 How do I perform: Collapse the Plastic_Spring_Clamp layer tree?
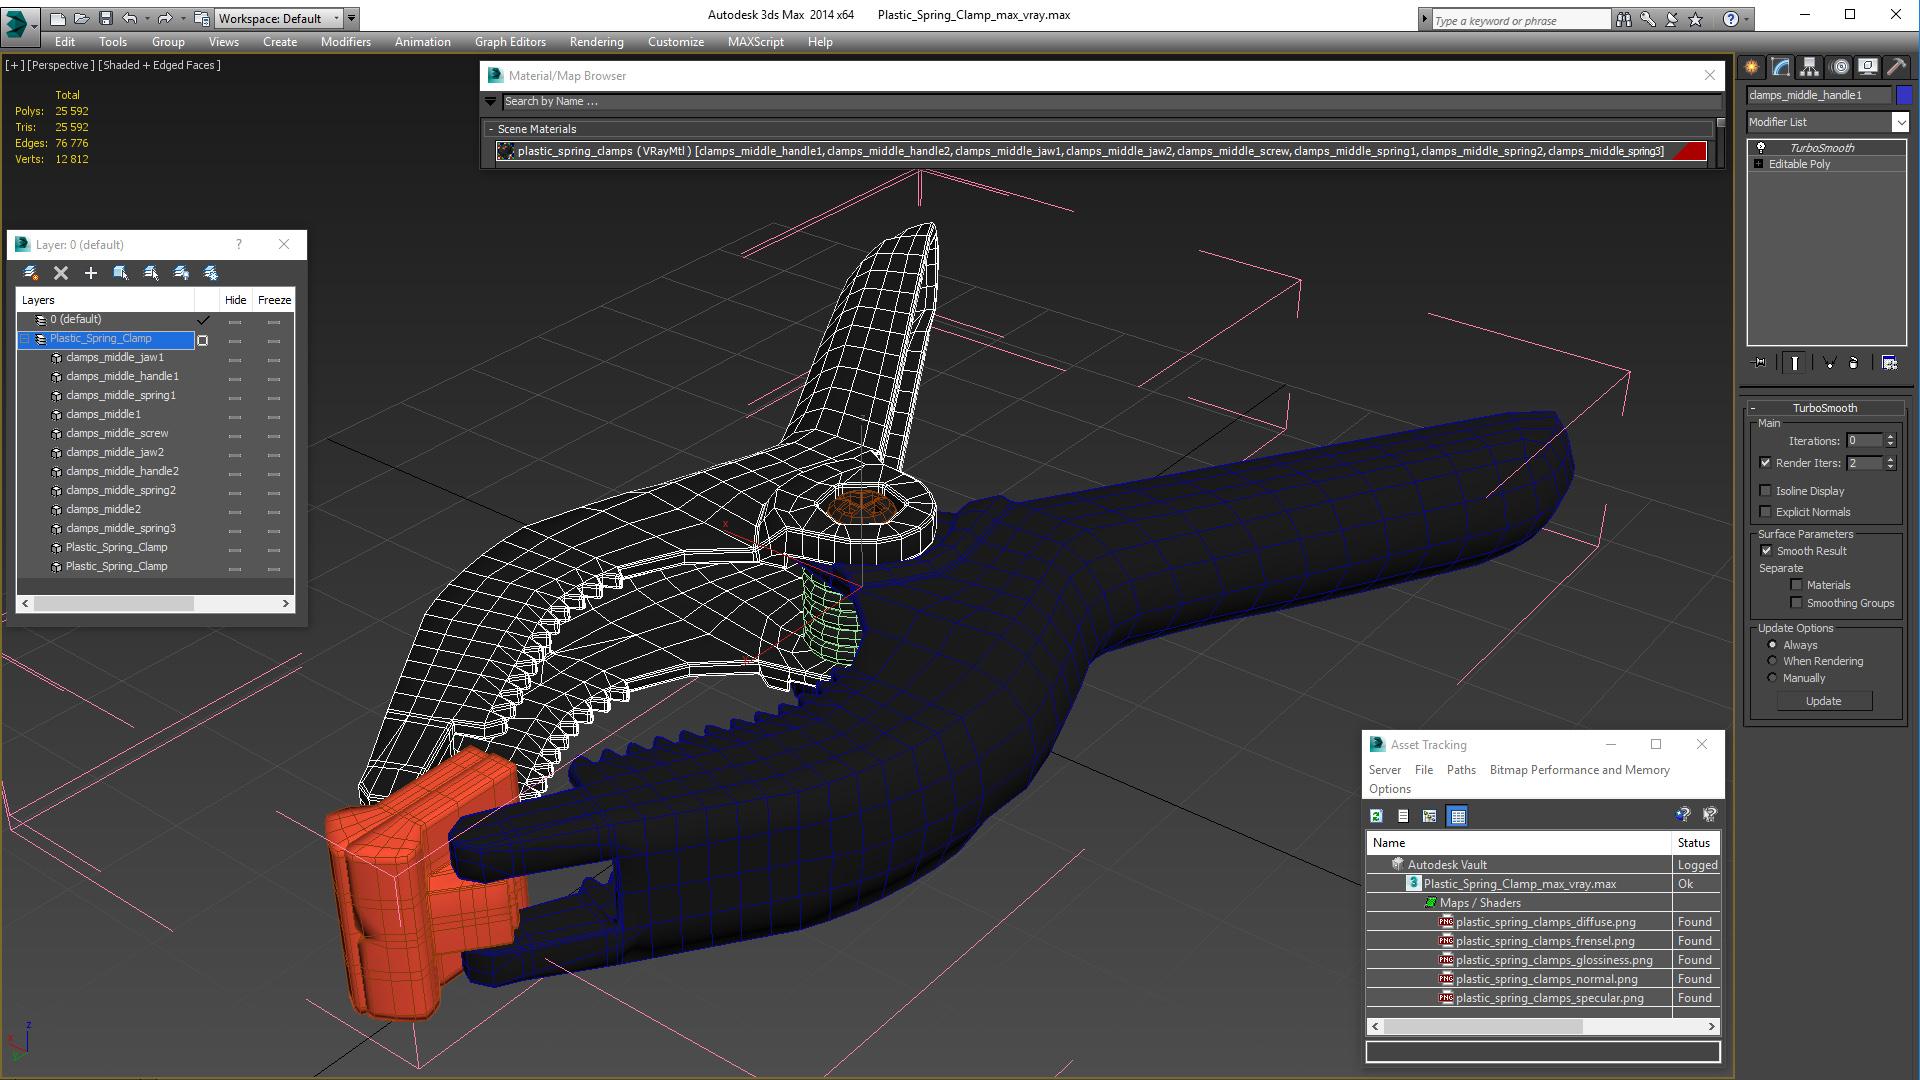click(25, 339)
